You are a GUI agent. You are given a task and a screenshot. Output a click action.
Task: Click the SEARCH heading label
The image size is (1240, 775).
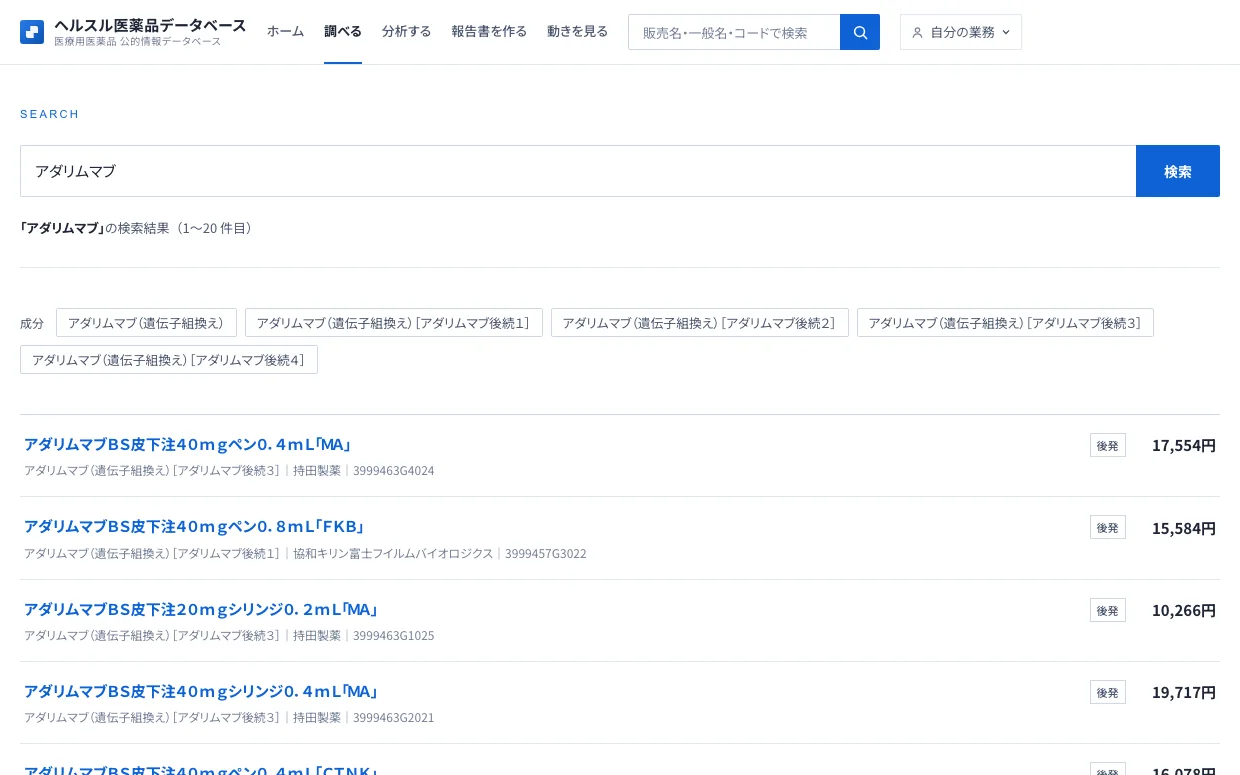point(50,114)
